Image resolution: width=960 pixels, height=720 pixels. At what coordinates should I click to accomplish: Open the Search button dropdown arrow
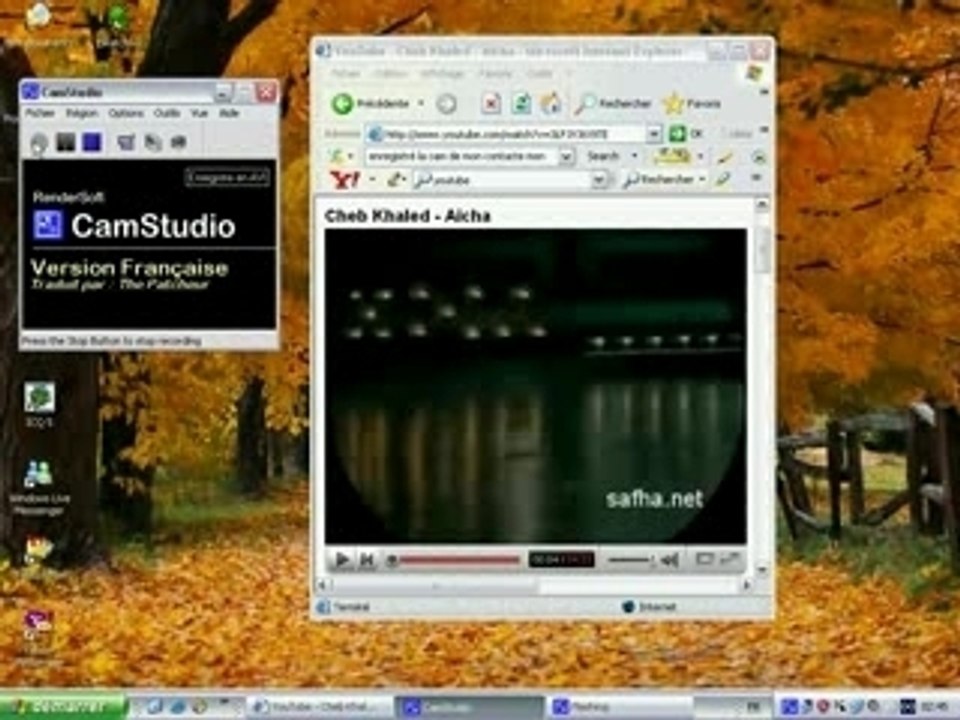(634, 157)
